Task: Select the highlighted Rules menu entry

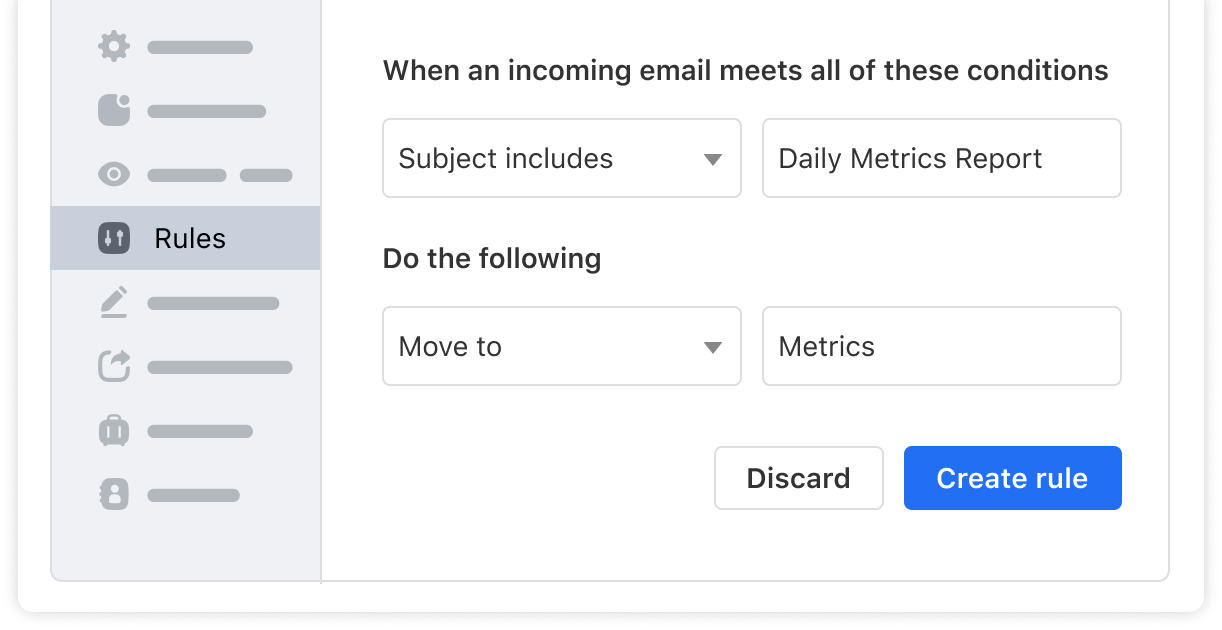Action: click(x=189, y=238)
